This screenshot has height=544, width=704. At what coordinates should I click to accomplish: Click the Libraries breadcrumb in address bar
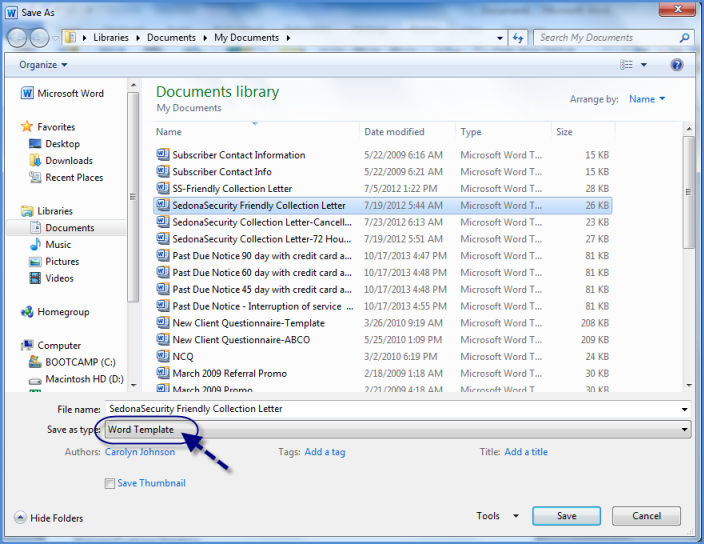pos(111,38)
